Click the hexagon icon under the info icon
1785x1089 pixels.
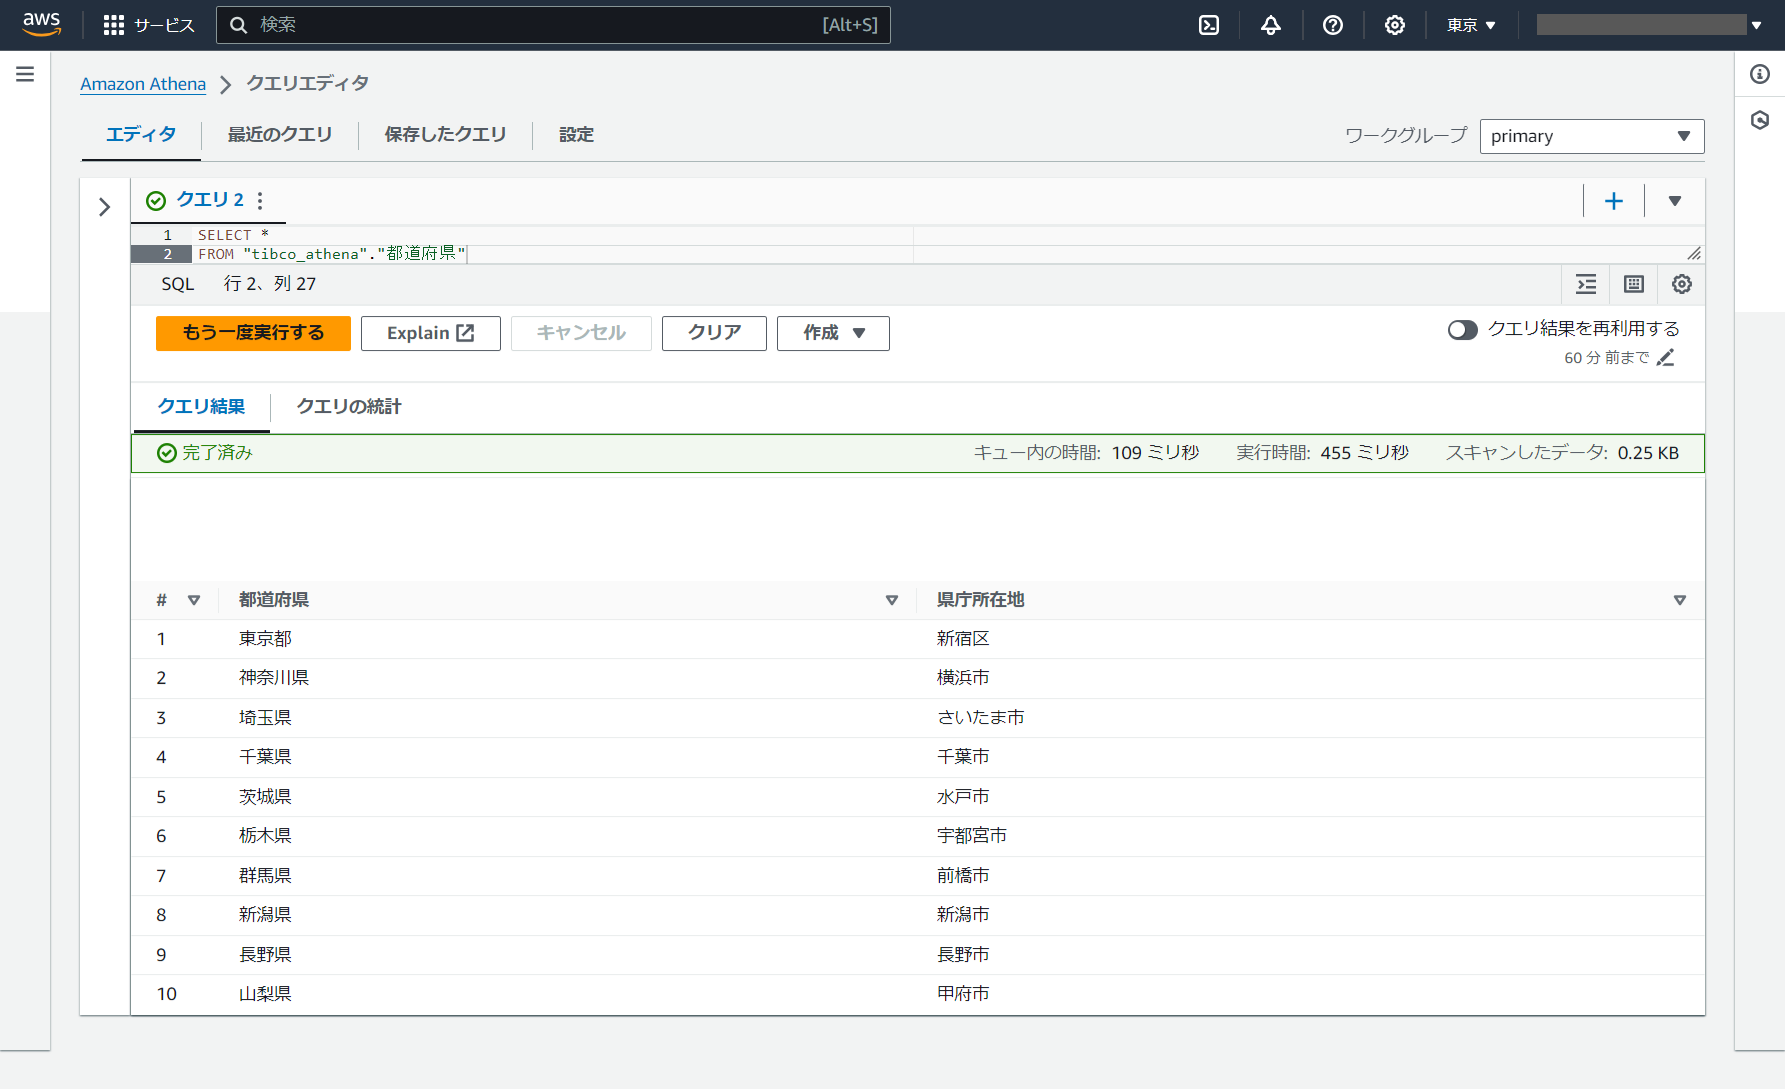[x=1760, y=120]
